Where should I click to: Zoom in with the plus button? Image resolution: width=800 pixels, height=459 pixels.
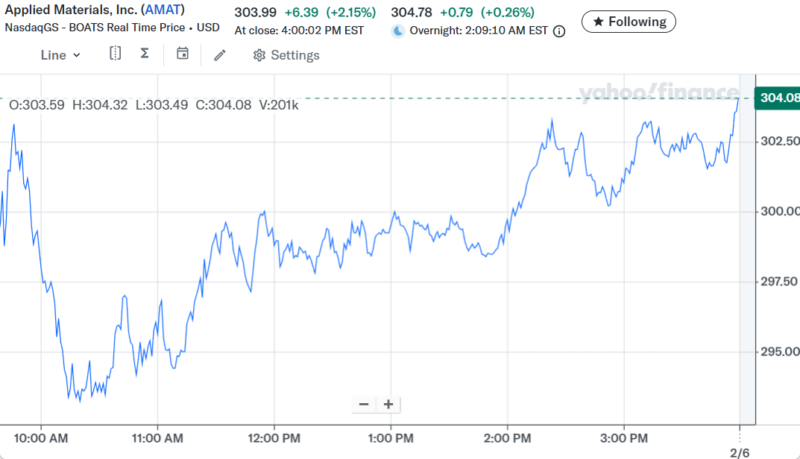(388, 405)
